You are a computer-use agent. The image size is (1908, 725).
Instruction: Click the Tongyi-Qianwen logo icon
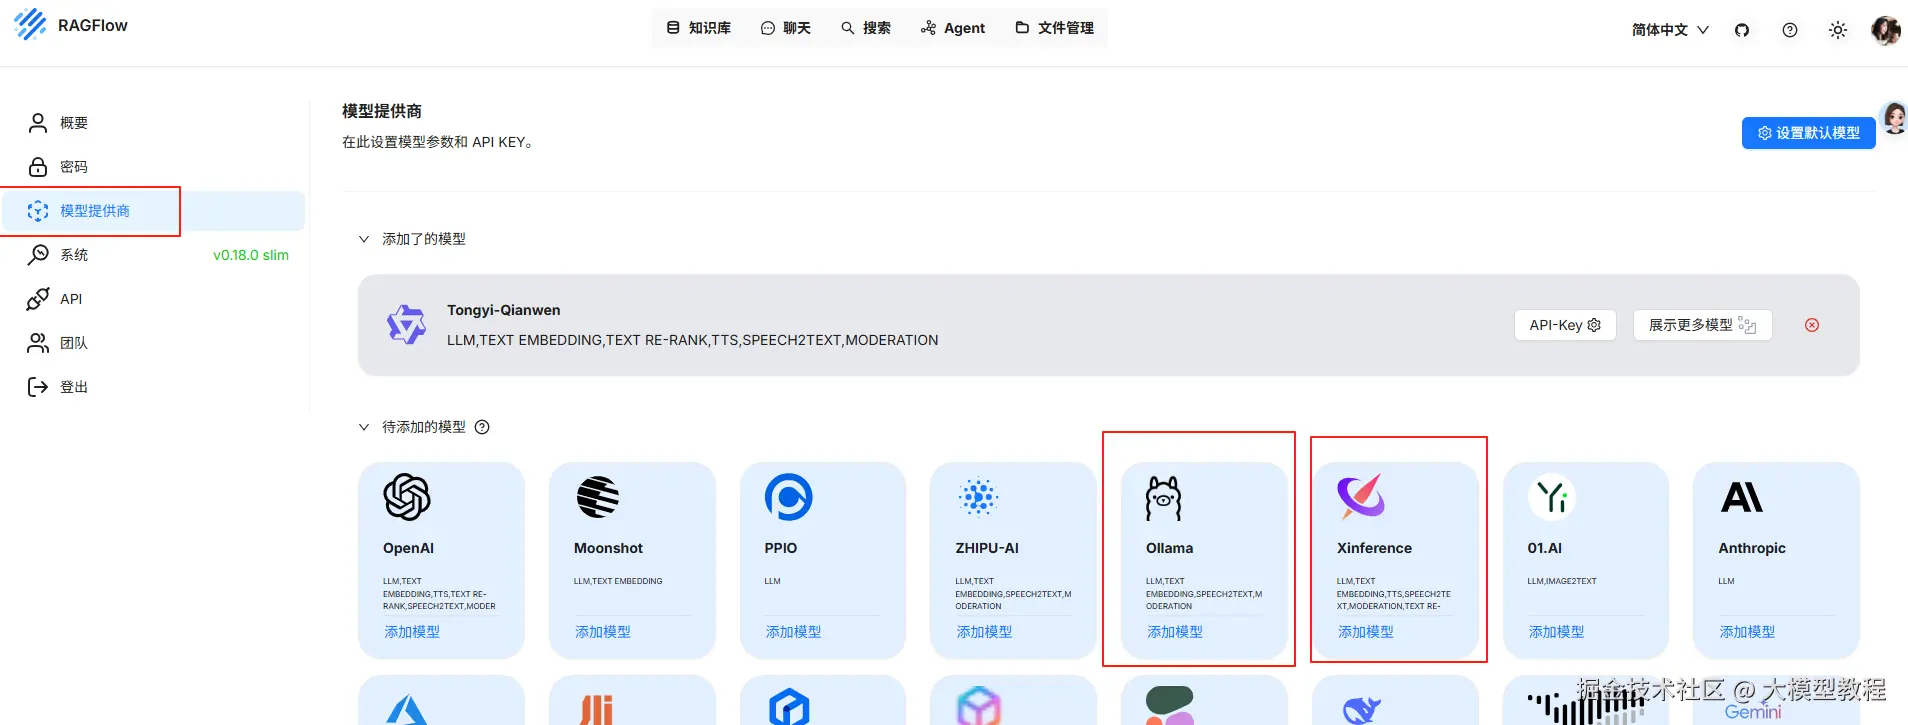pyautogui.click(x=407, y=325)
